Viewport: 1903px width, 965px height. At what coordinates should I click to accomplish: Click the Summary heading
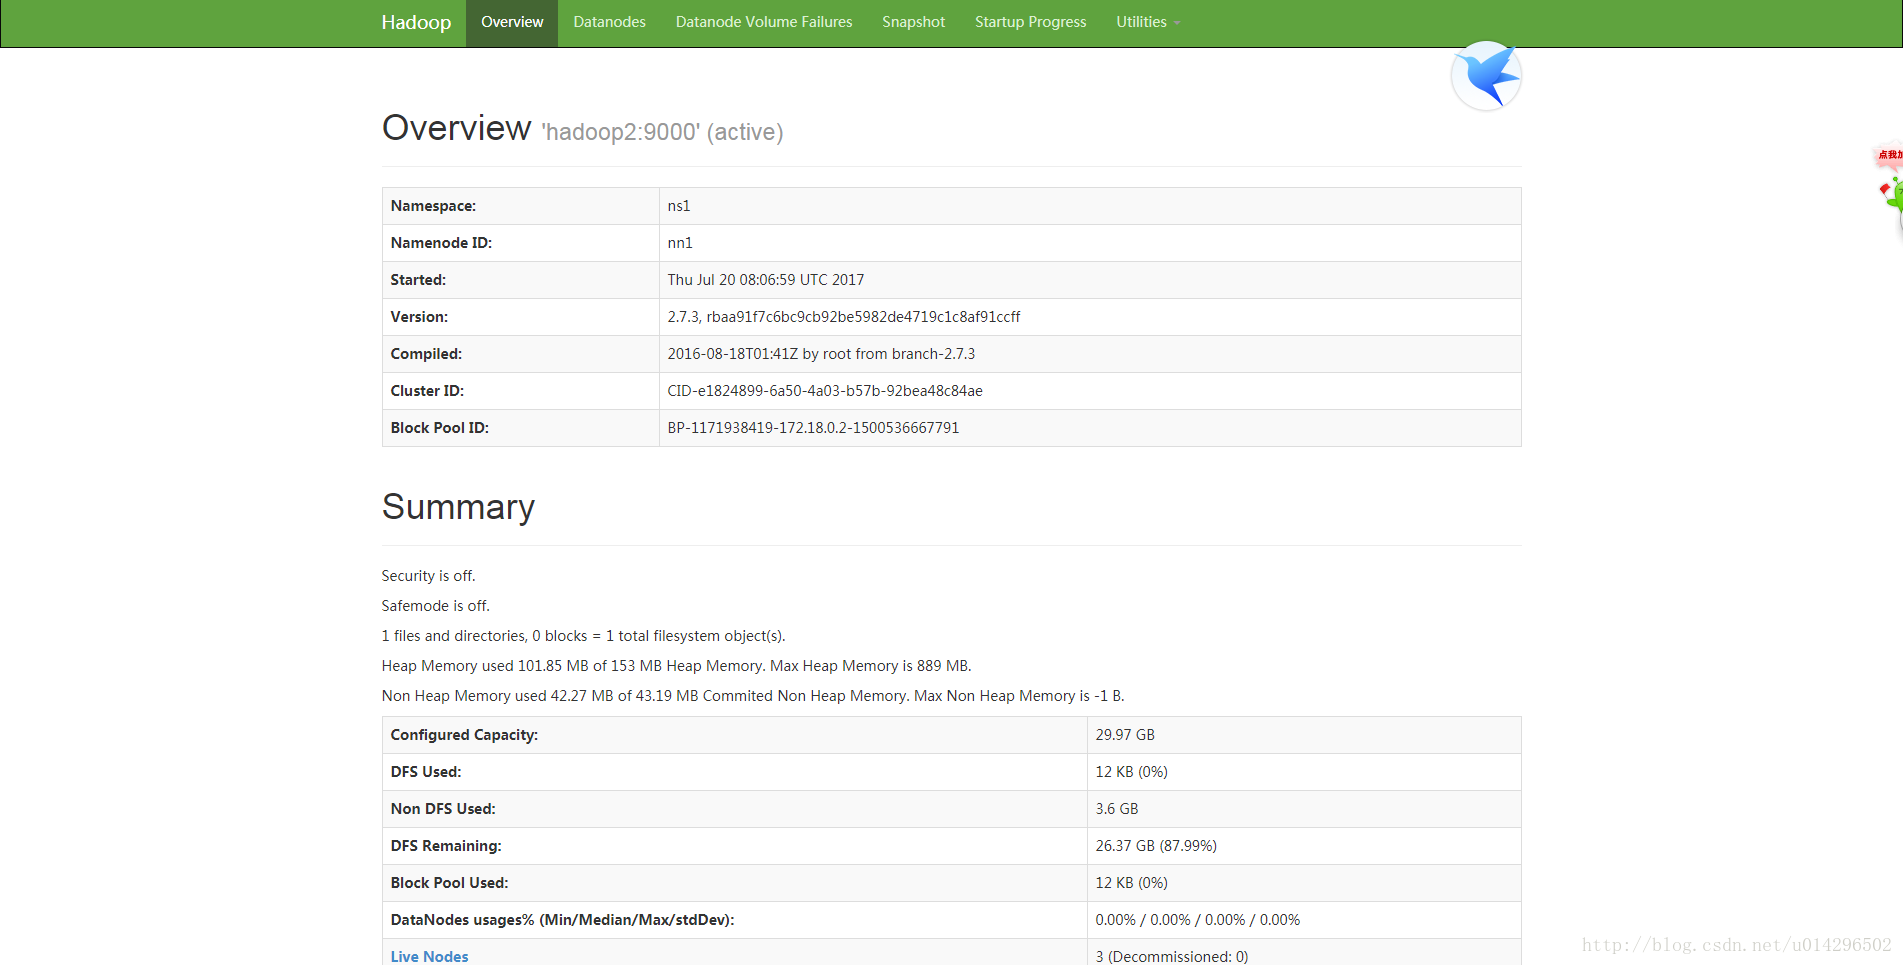click(458, 507)
